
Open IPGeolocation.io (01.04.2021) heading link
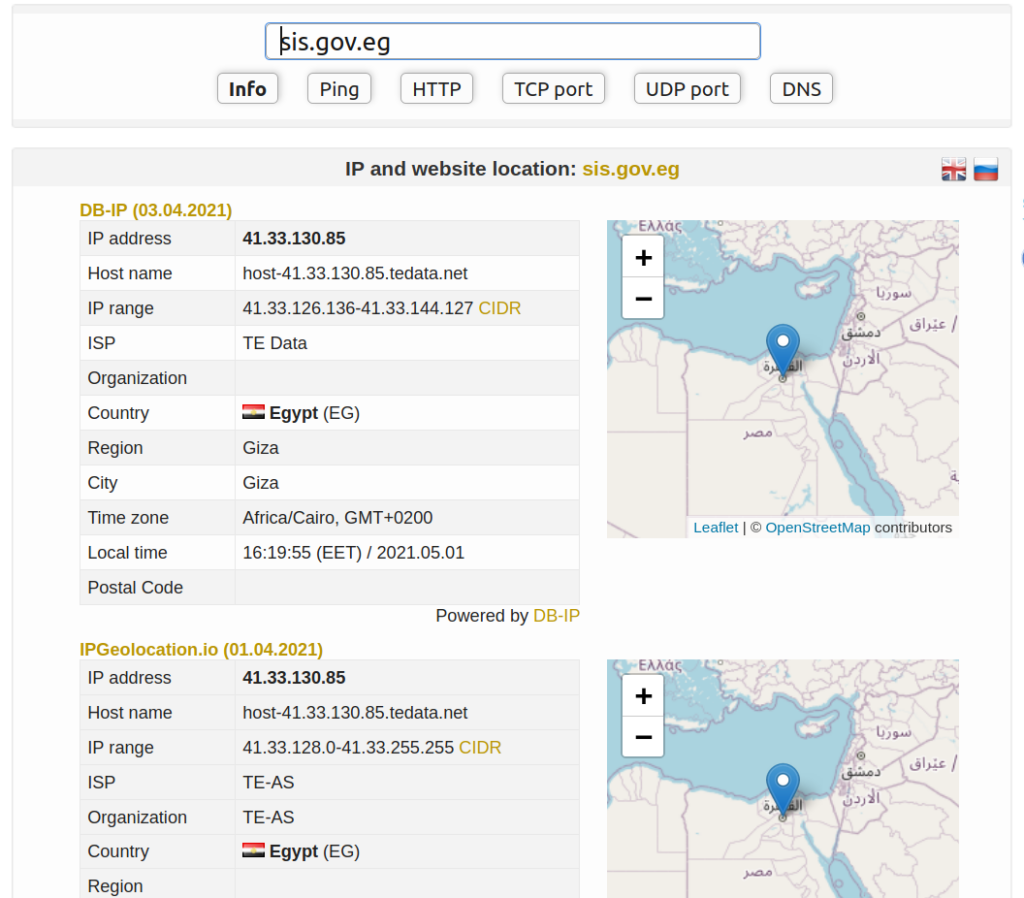201,649
